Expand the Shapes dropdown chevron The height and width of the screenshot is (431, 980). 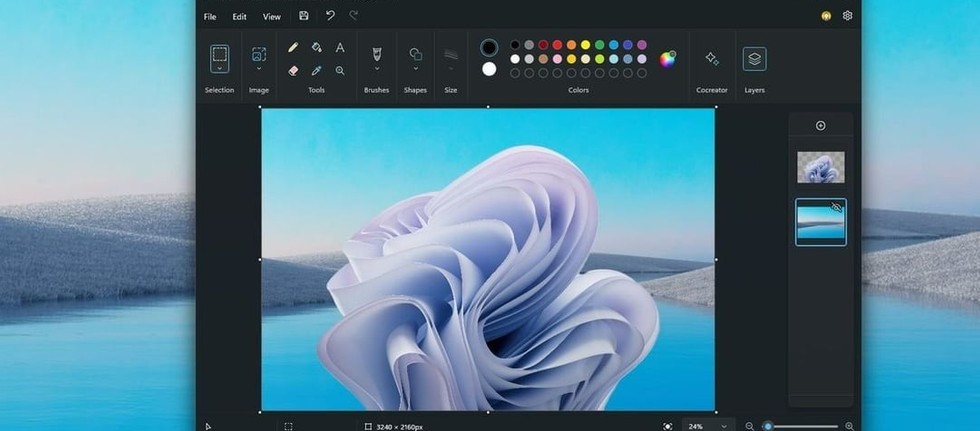click(415, 69)
